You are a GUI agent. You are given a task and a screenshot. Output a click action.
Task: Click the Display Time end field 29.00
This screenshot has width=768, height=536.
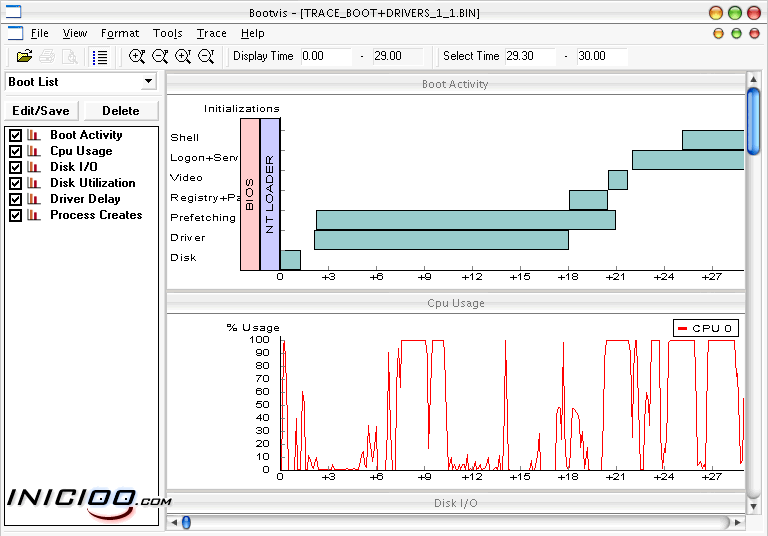click(398, 56)
